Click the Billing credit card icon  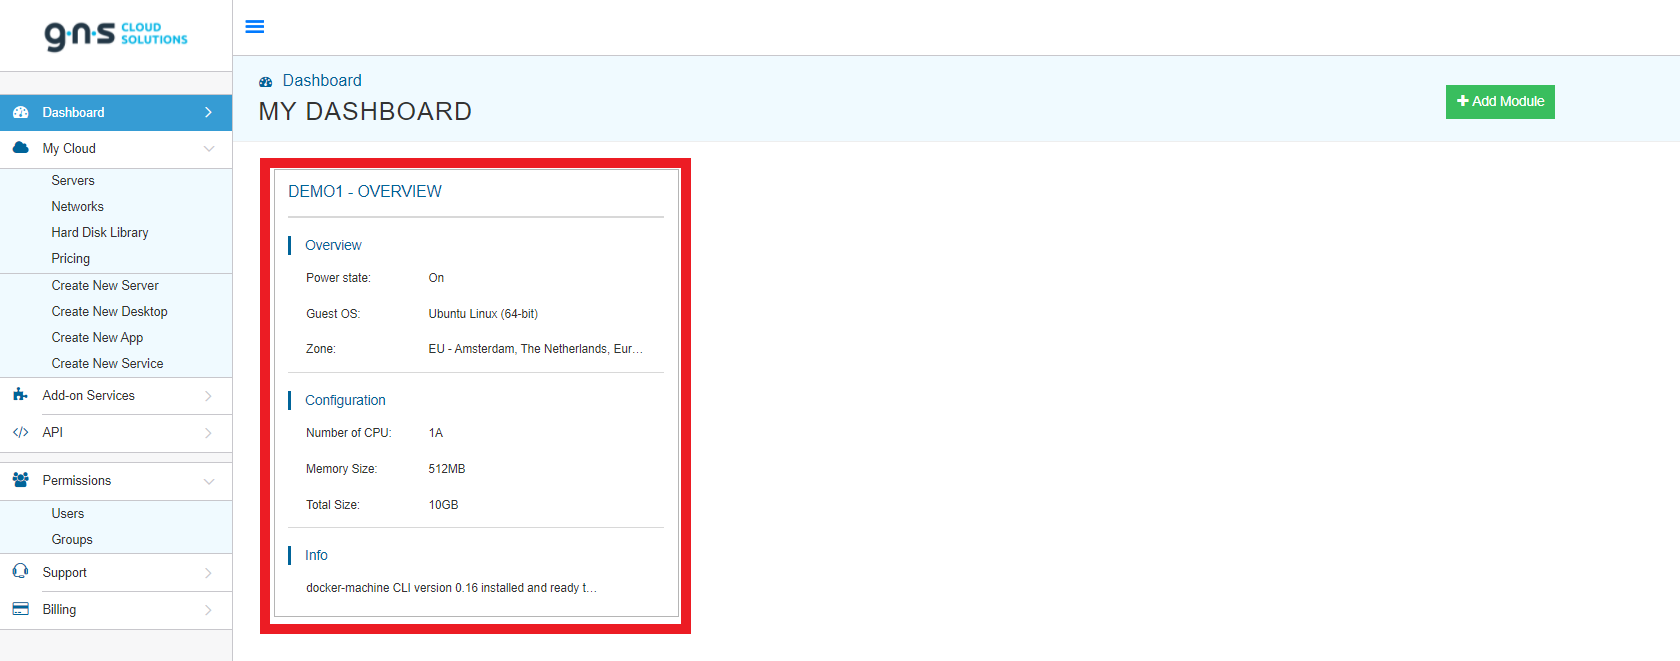[21, 608]
